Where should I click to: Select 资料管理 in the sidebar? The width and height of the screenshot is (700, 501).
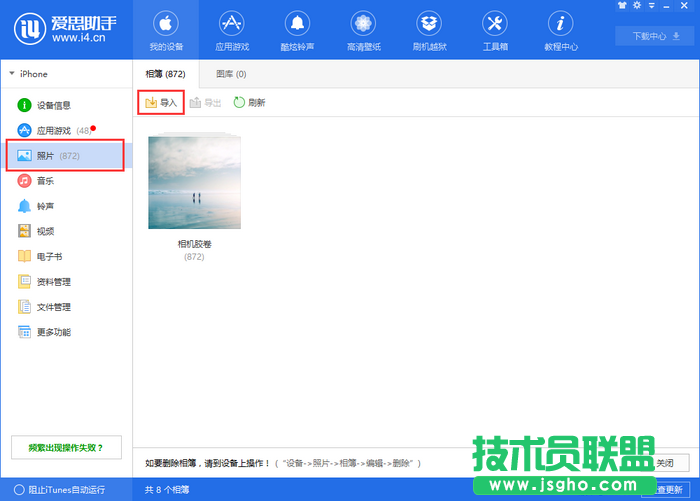[x=67, y=282]
